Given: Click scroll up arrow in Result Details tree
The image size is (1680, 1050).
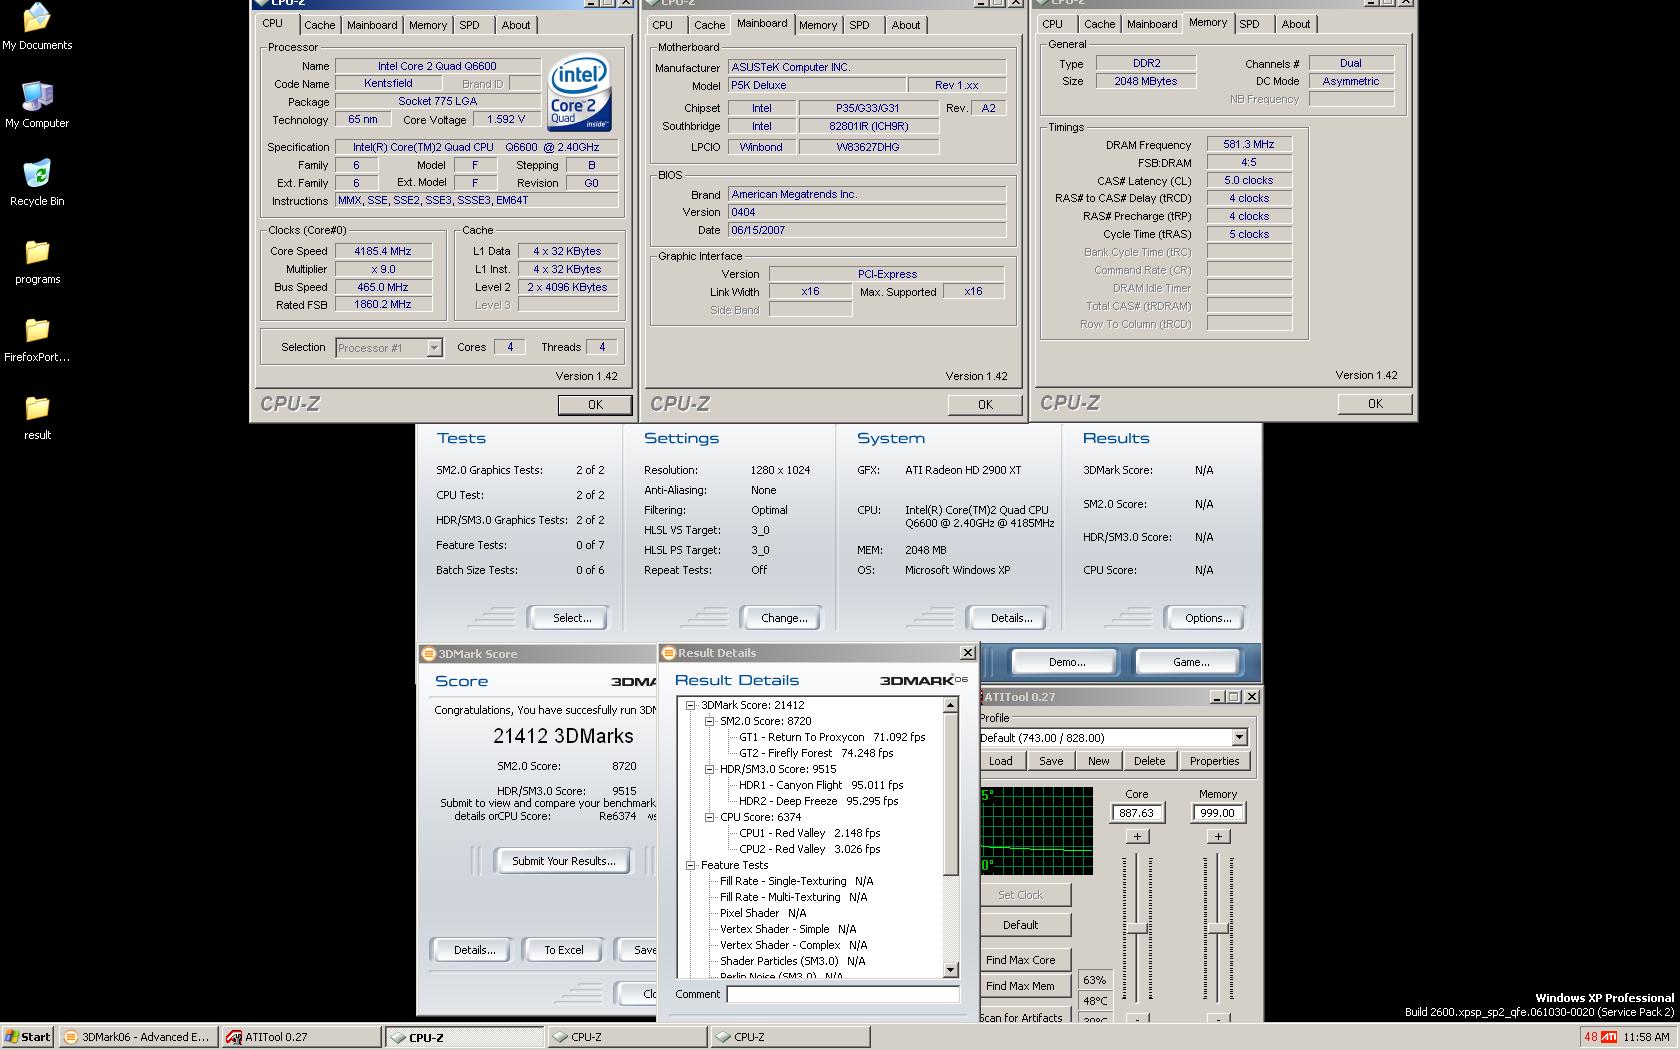Looking at the screenshot, I should pos(951,705).
